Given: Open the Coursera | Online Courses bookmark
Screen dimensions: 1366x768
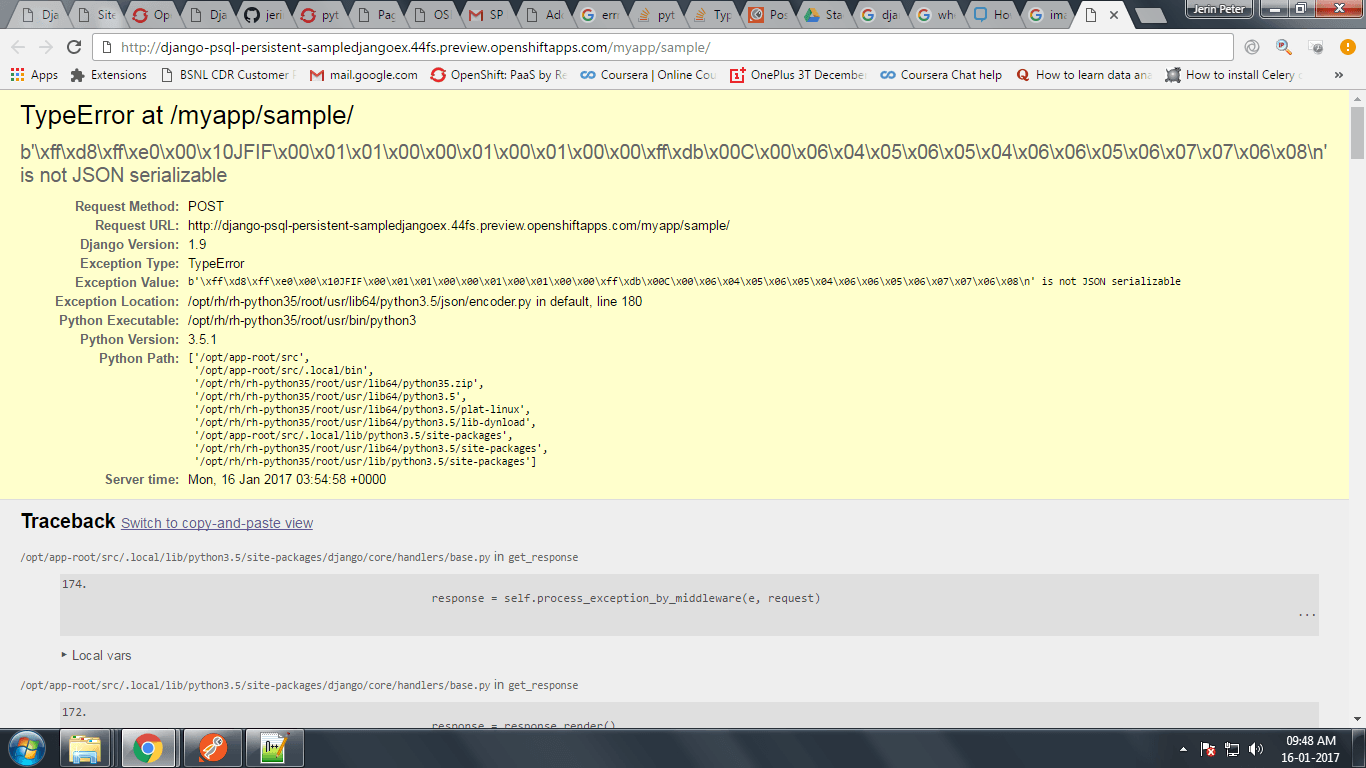Looking at the screenshot, I should (x=649, y=75).
